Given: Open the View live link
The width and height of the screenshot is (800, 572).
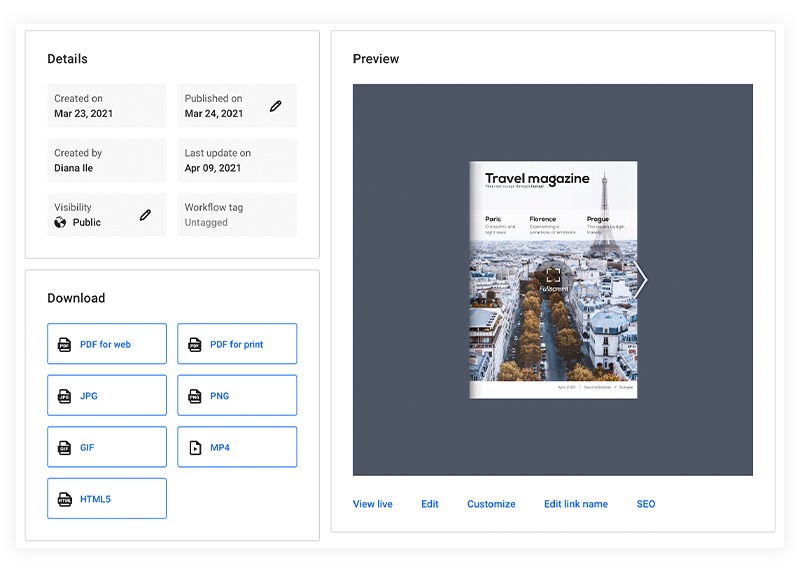Looking at the screenshot, I should 372,504.
